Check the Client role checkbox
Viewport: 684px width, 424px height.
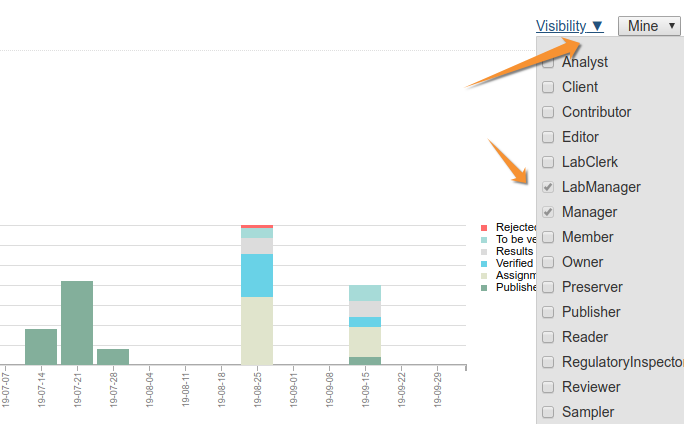[x=548, y=87]
